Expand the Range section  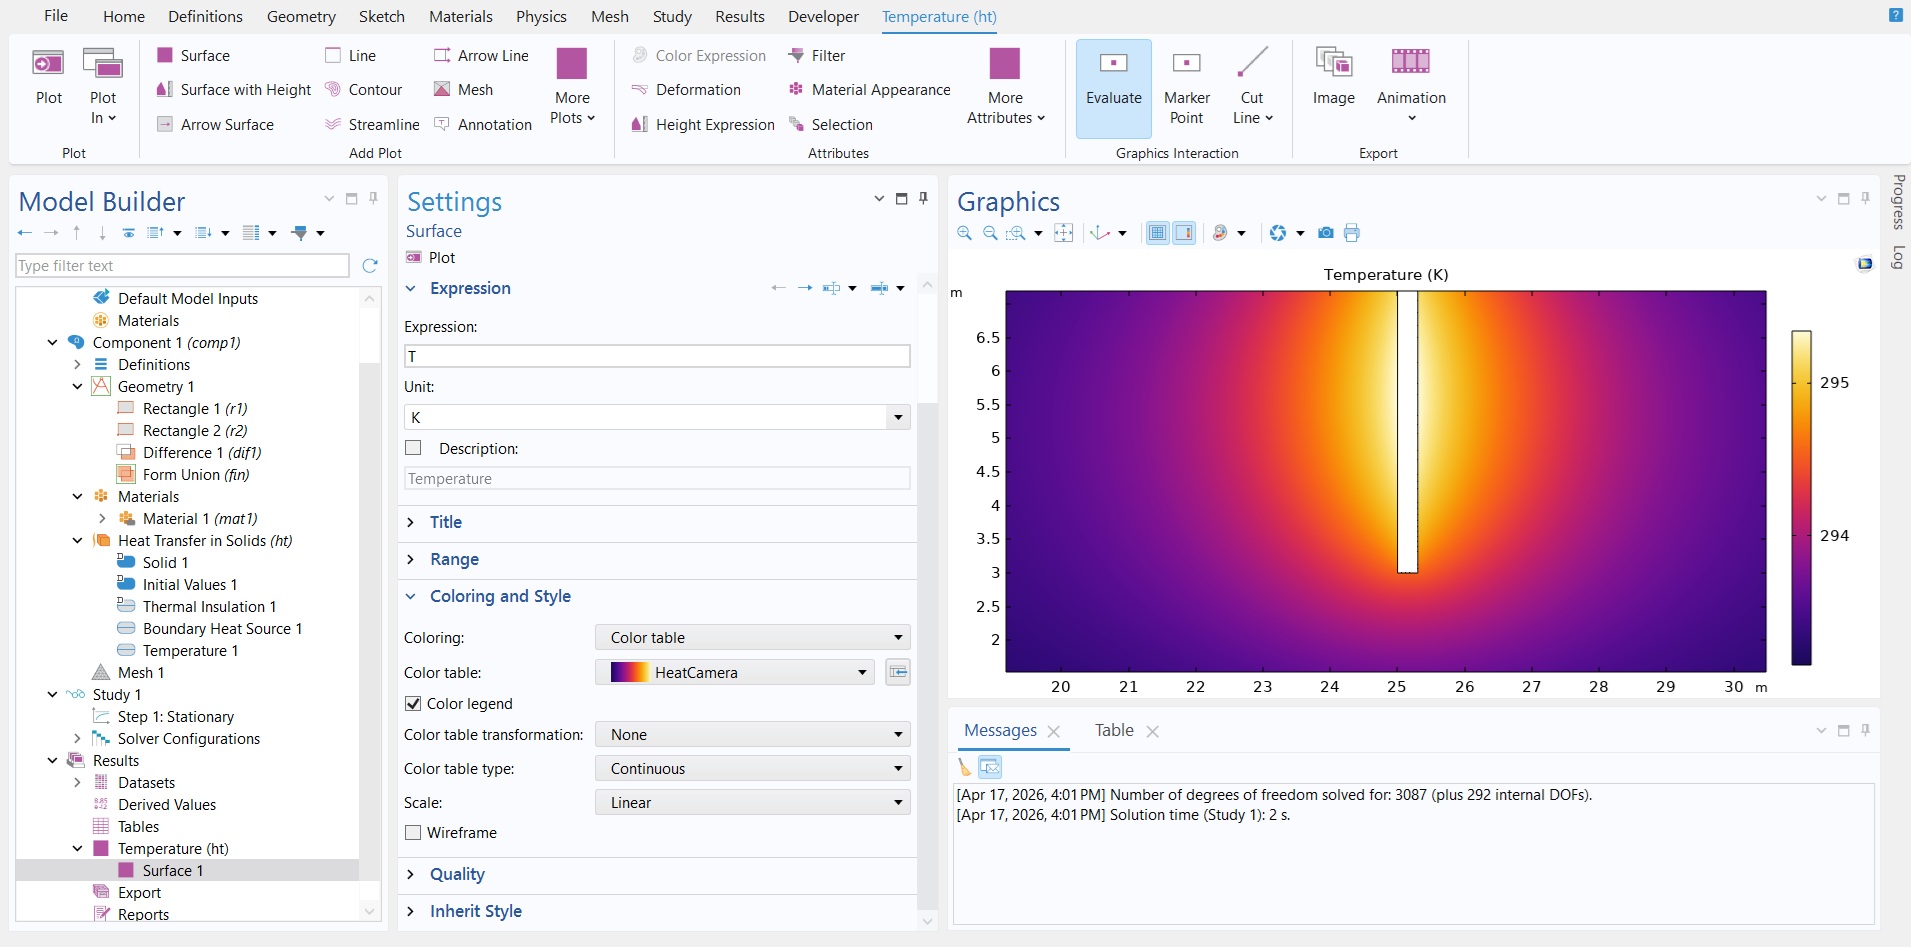tap(454, 559)
